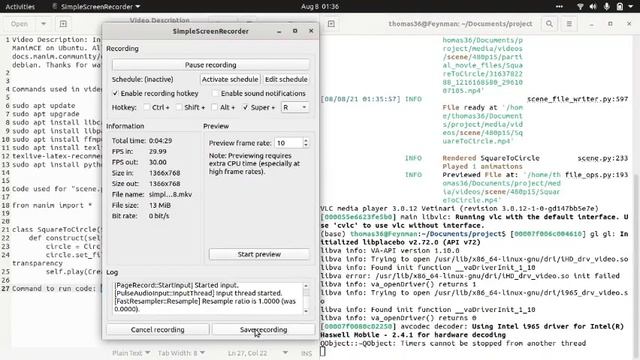640x360 pixels.
Task: Click from manim import * line in editor
Action: pos(52,205)
